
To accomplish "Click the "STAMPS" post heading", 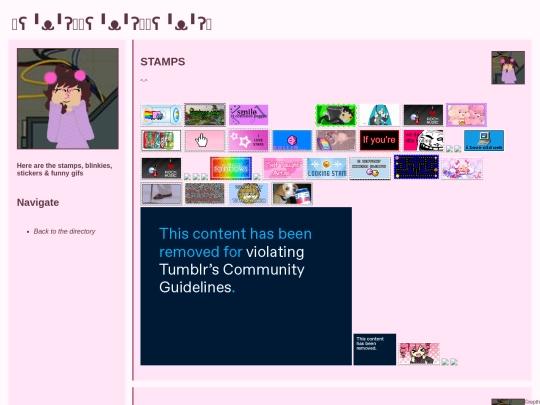I will (x=163, y=62).
